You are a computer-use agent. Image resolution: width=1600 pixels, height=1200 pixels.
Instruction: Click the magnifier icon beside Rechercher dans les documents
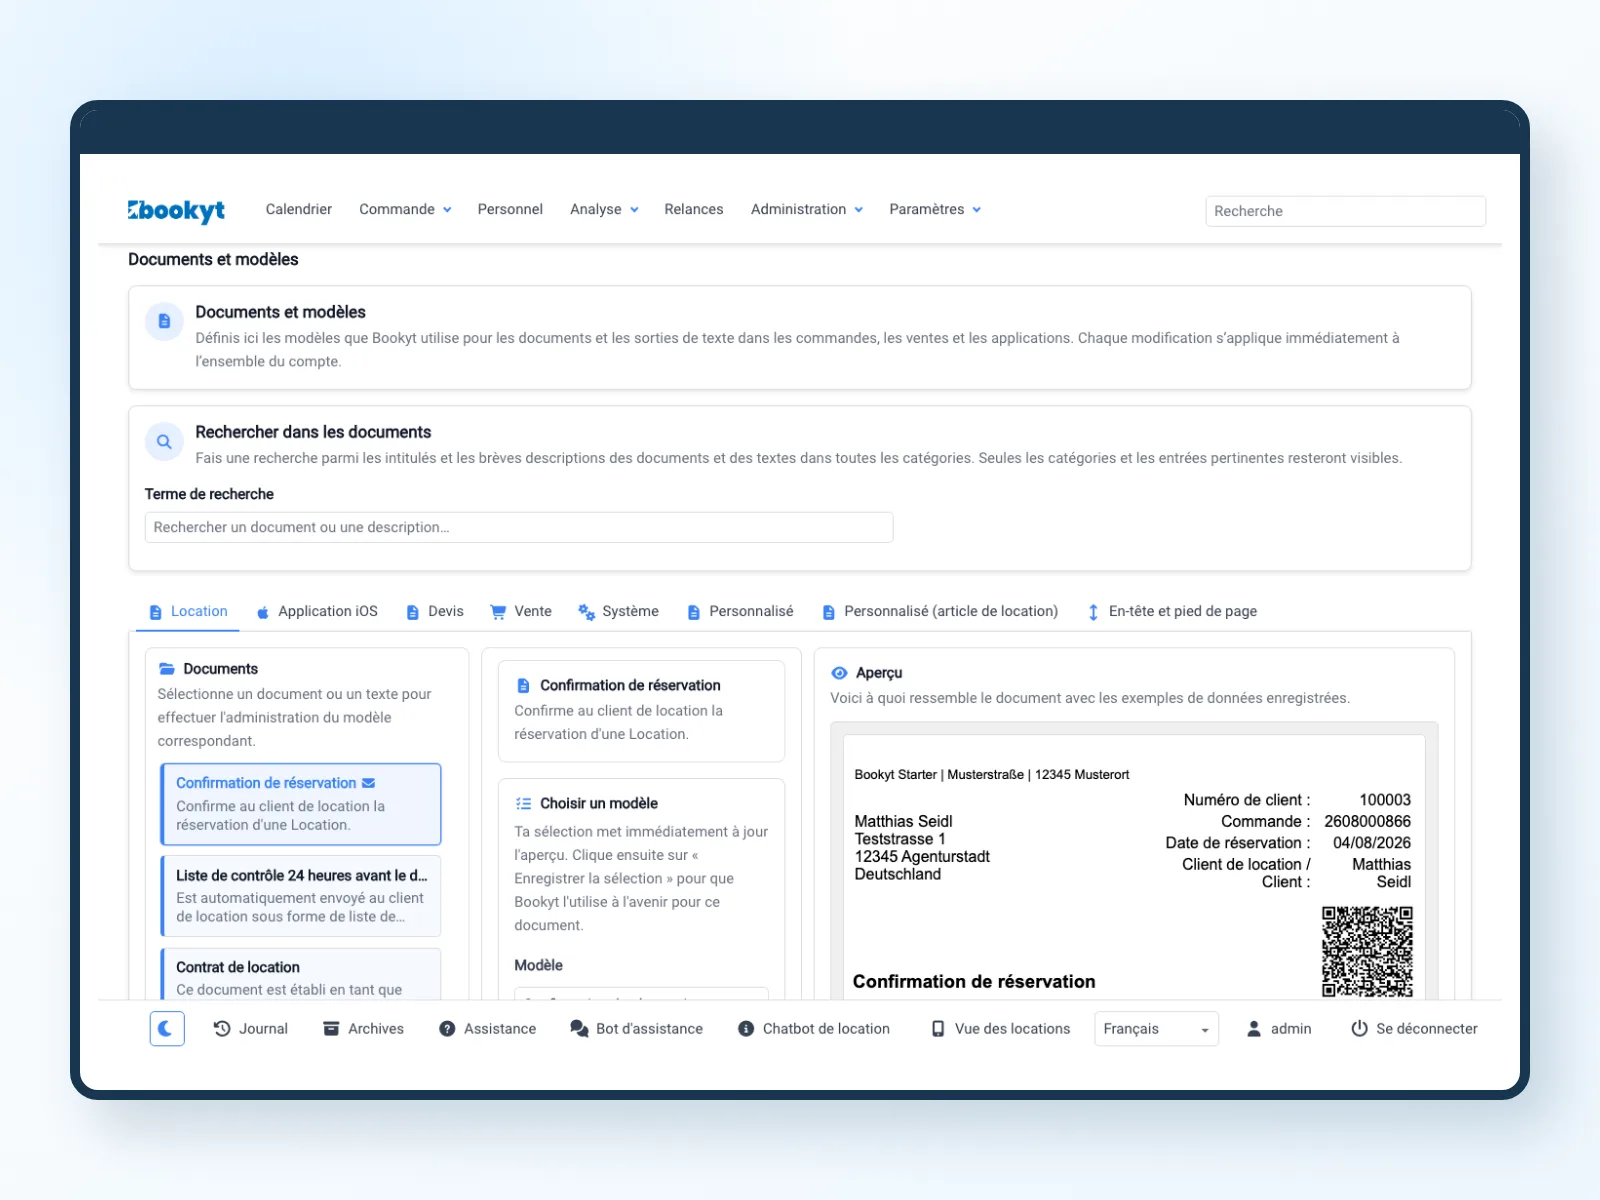click(x=164, y=442)
